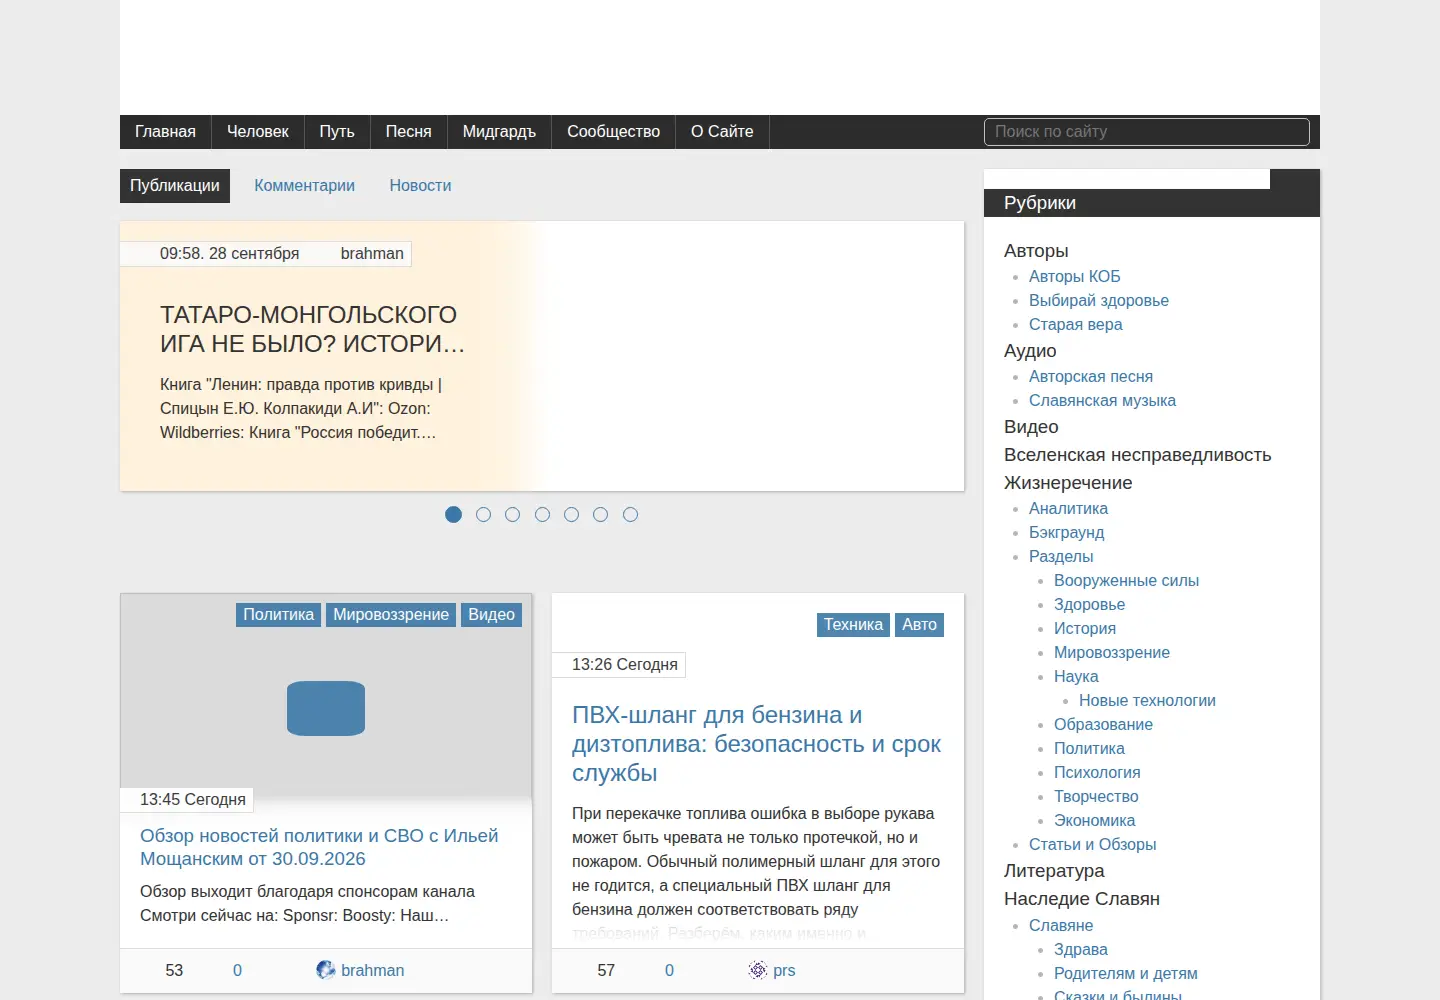1440x1000 pixels.
Task: Click the brahman avatar icon in card footer
Action: tap(325, 970)
